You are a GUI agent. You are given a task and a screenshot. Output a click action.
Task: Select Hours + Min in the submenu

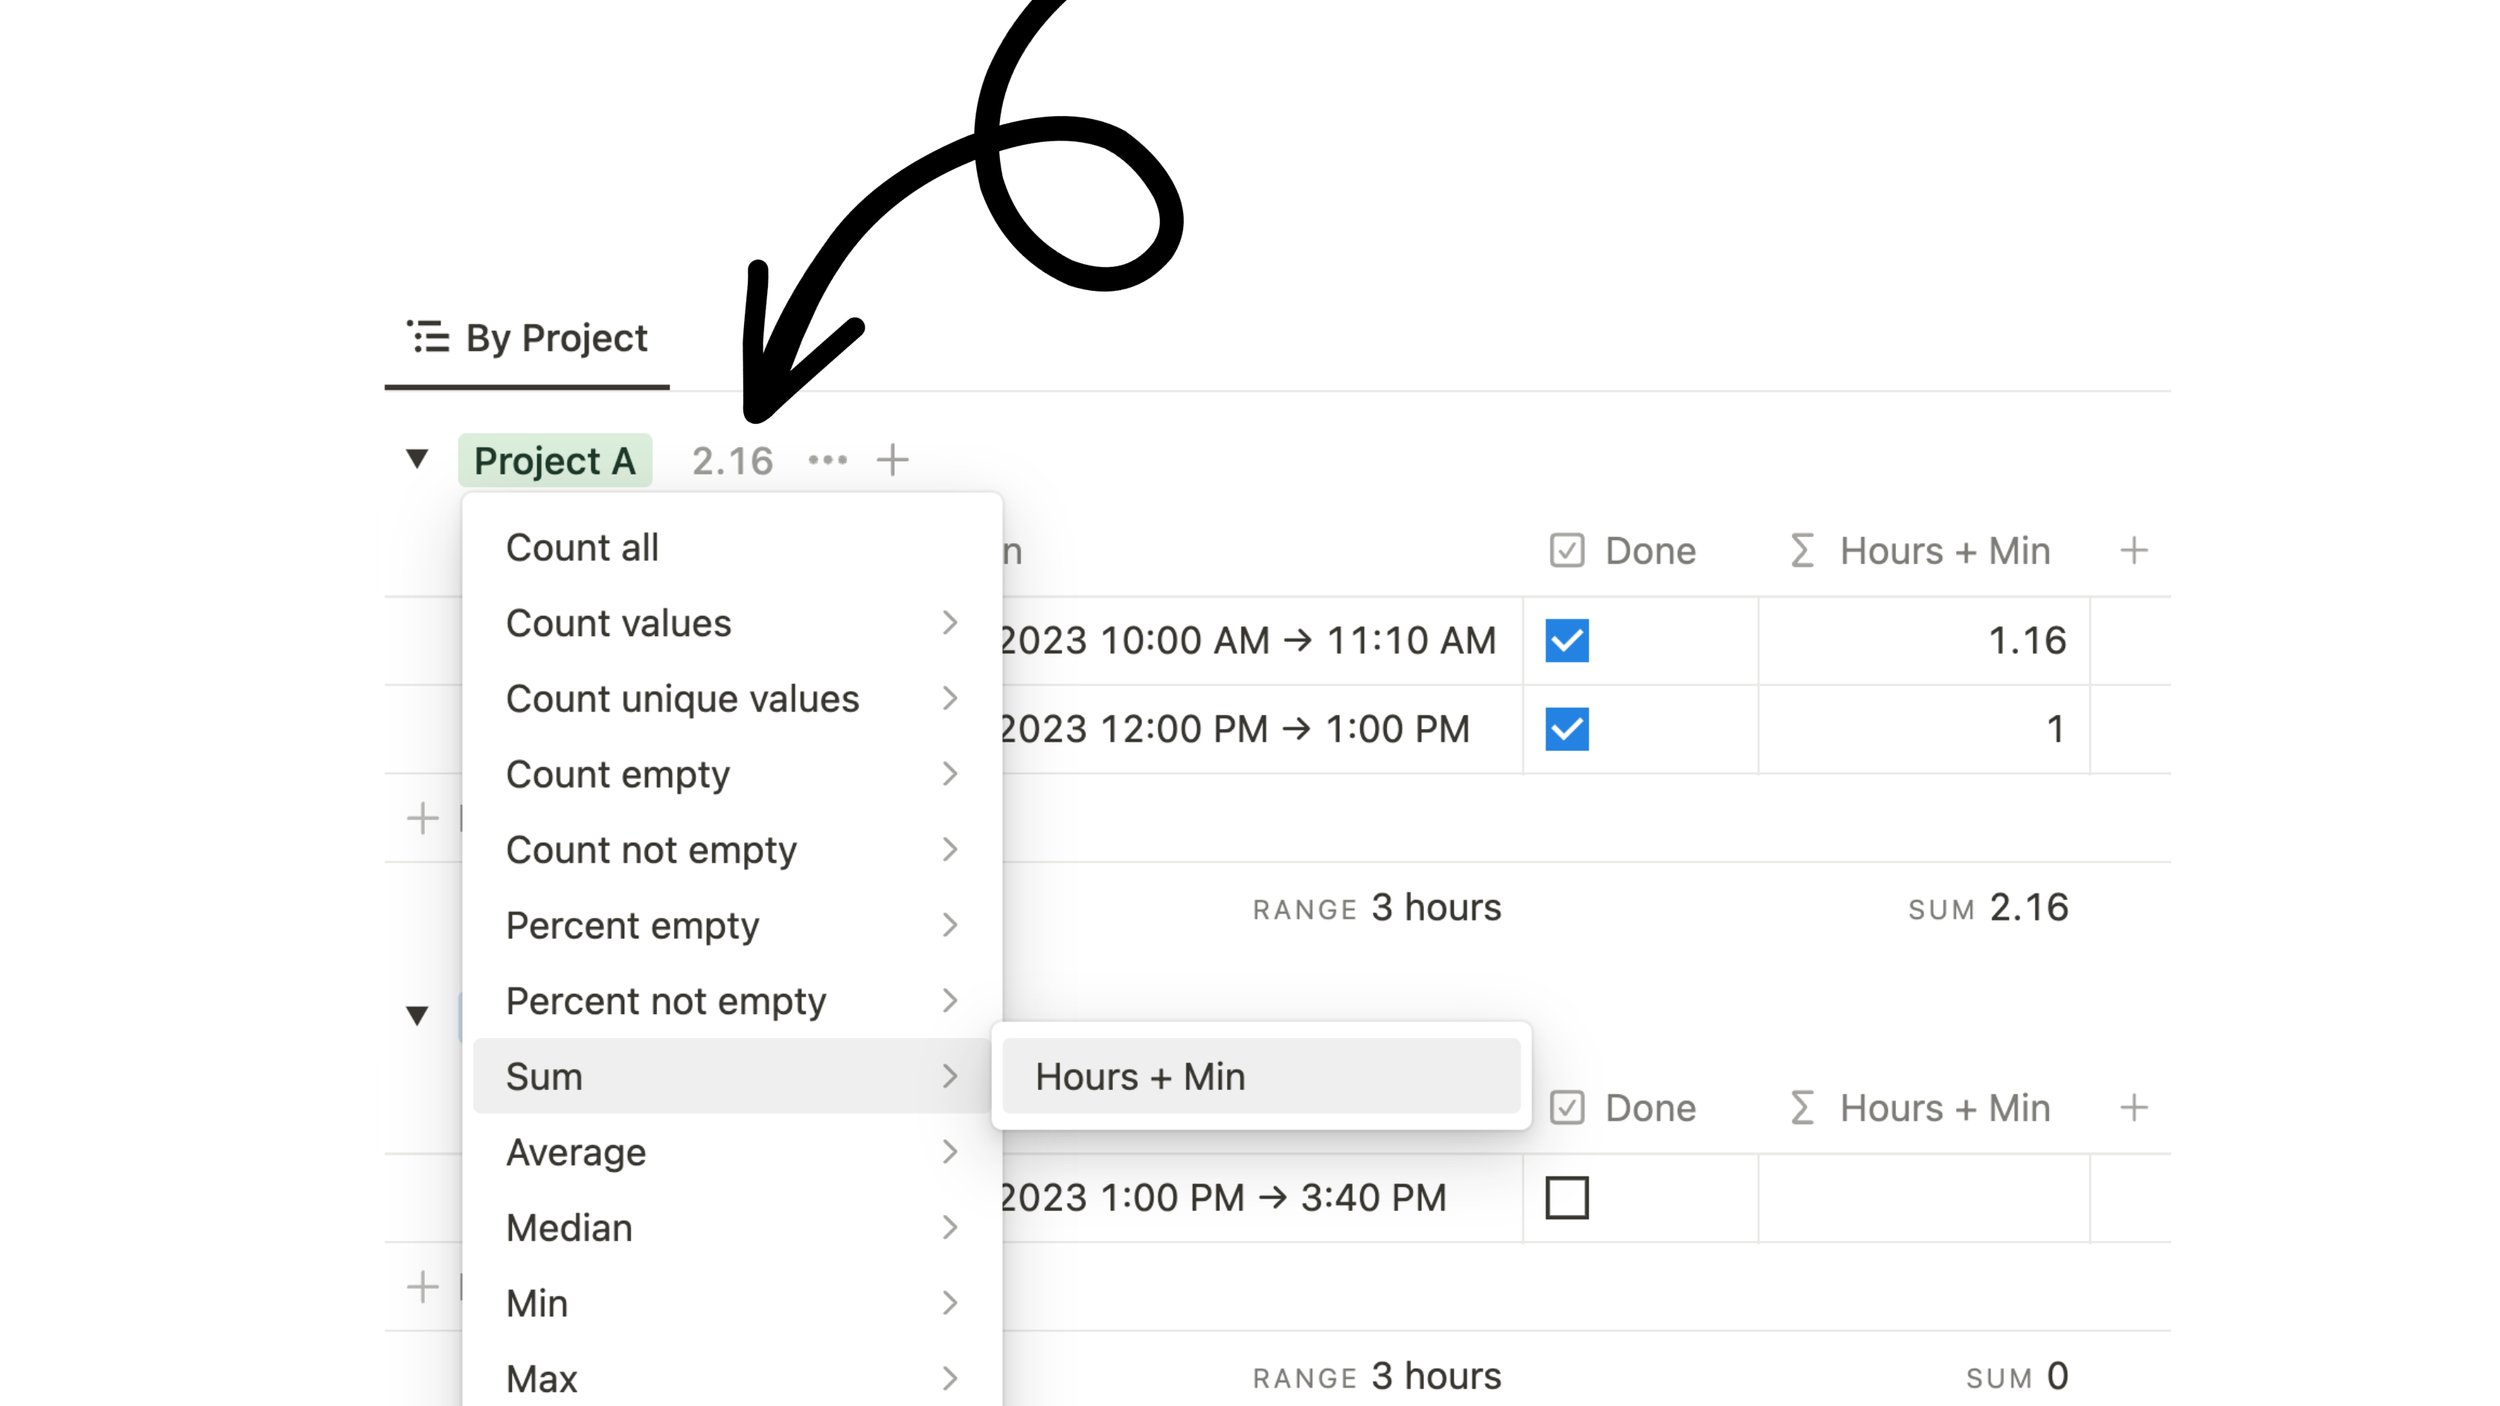(1141, 1076)
